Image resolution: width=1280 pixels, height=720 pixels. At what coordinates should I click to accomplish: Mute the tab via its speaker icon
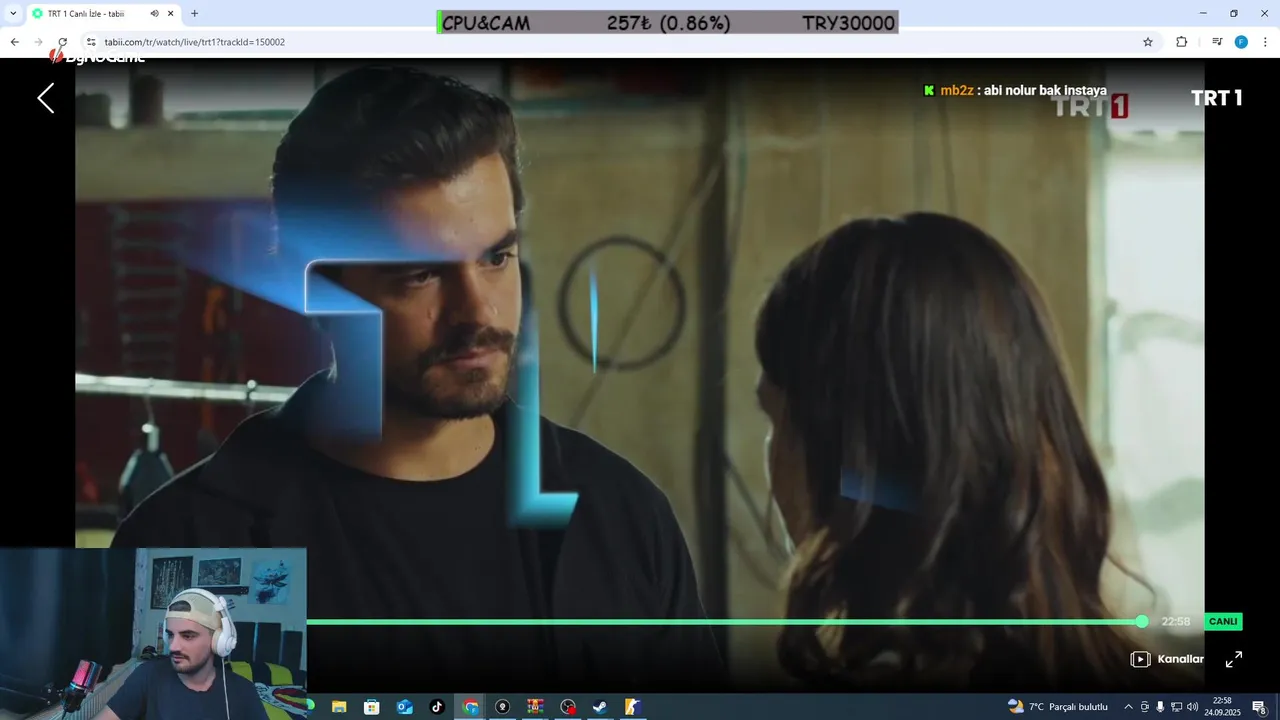[154, 14]
